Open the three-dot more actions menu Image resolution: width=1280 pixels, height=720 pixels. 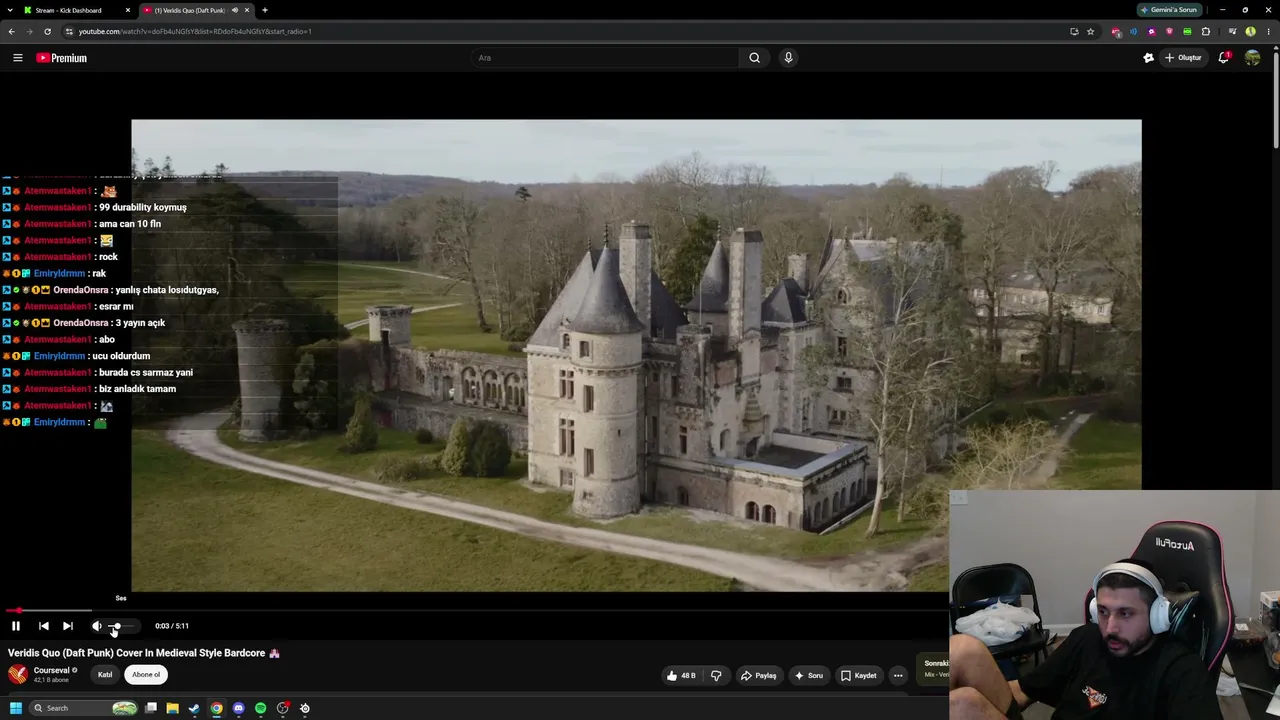898,676
